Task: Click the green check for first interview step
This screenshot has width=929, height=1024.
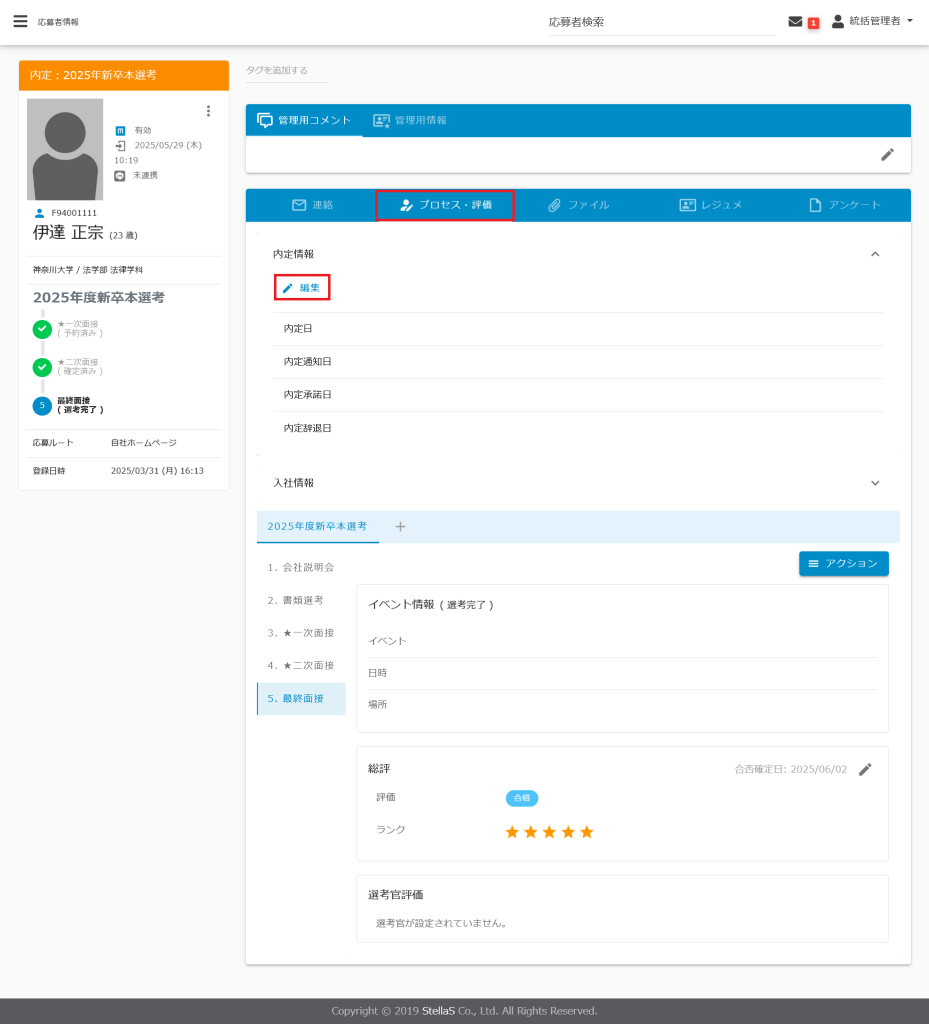Action: tap(42, 328)
